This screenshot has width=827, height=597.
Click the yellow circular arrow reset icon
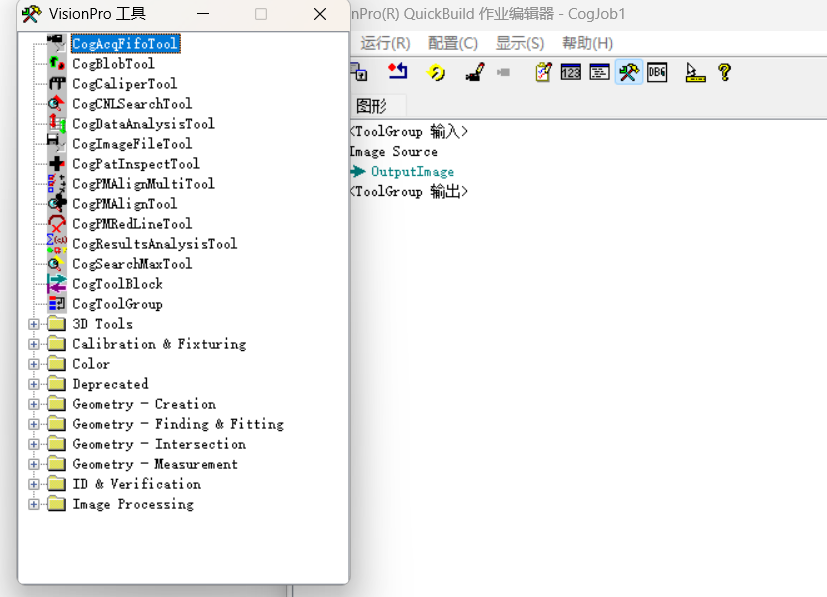436,72
